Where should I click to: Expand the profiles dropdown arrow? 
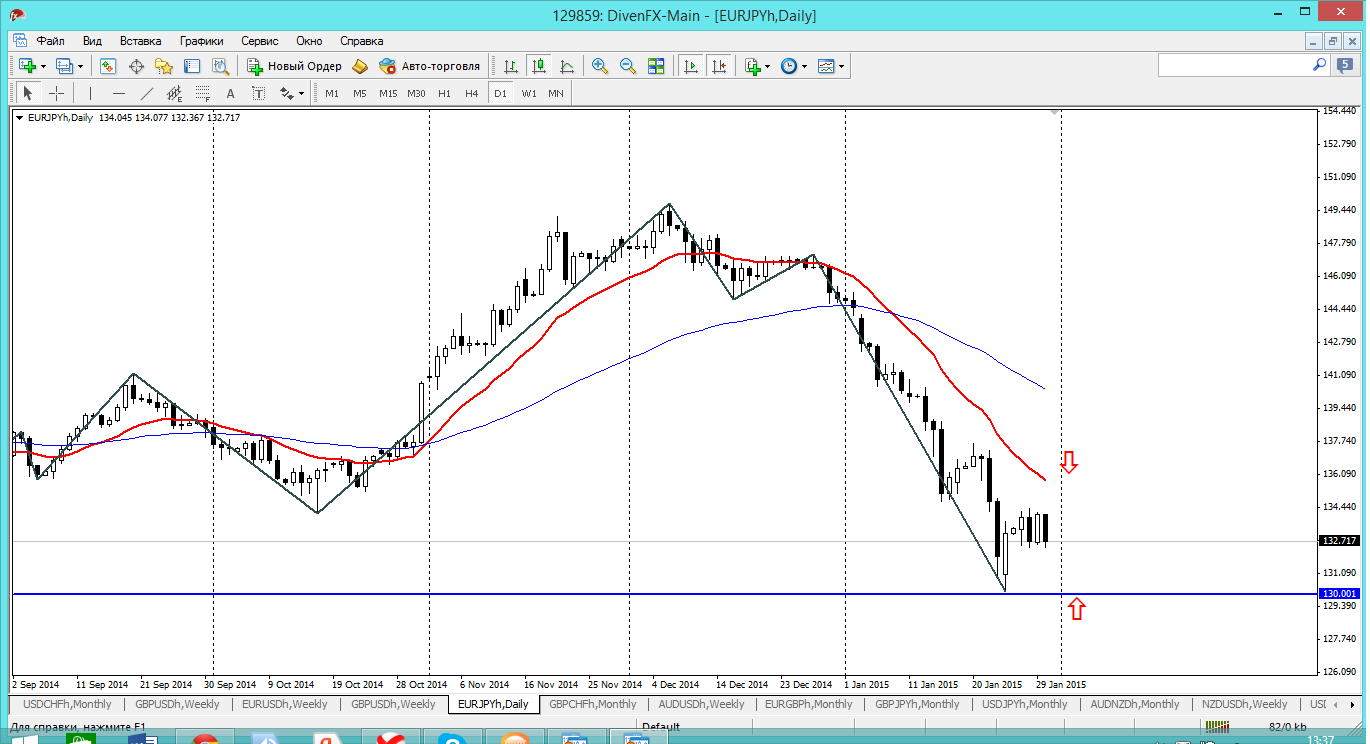[x=81, y=67]
